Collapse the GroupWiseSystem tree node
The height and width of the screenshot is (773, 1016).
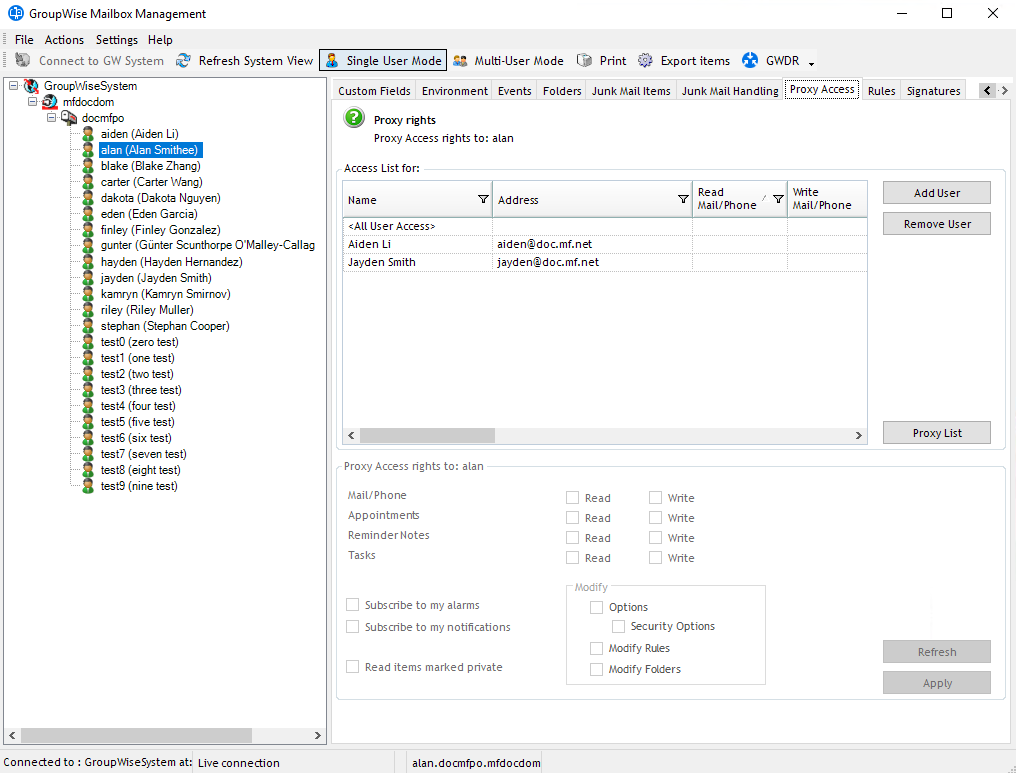coord(13,86)
